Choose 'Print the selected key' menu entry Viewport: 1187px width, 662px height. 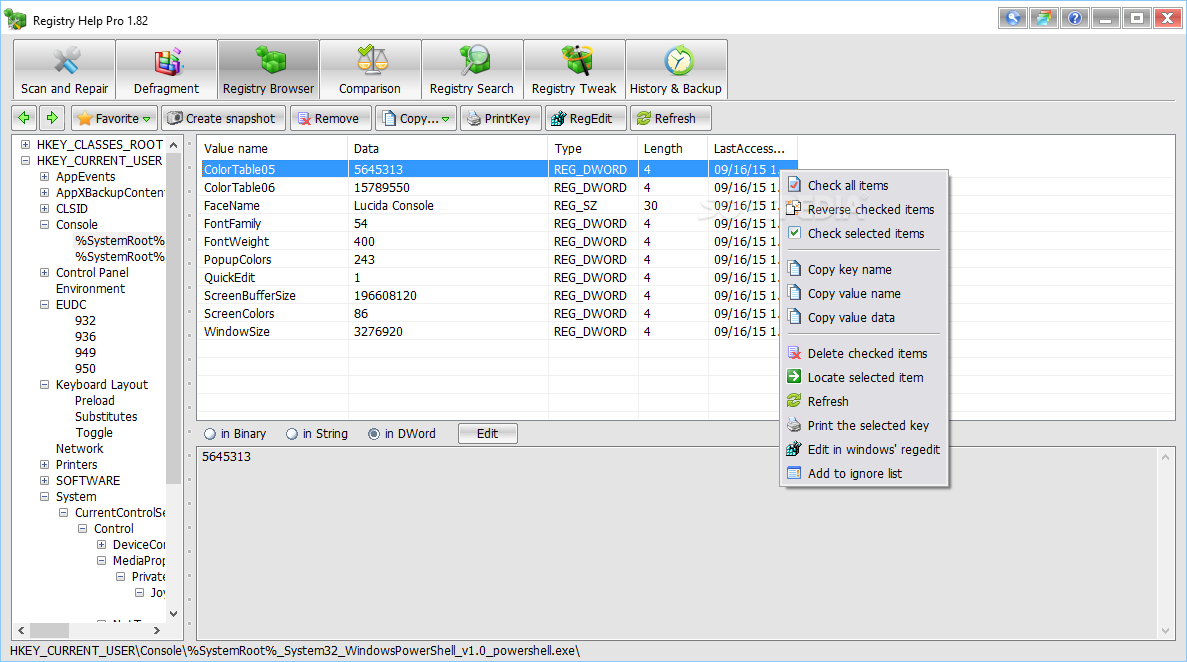pos(864,426)
